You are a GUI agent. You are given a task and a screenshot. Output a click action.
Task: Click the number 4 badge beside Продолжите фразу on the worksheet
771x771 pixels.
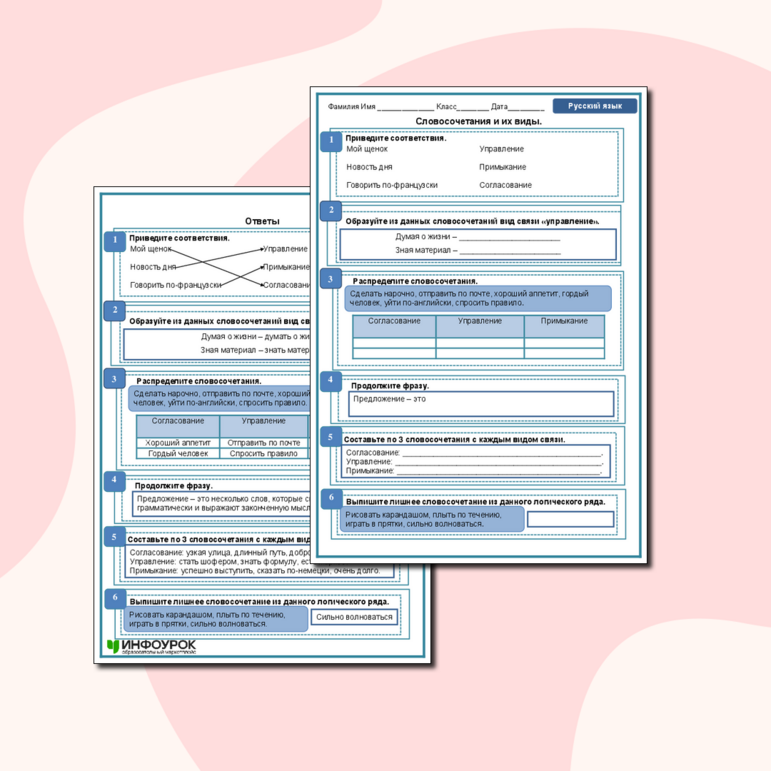coord(330,380)
